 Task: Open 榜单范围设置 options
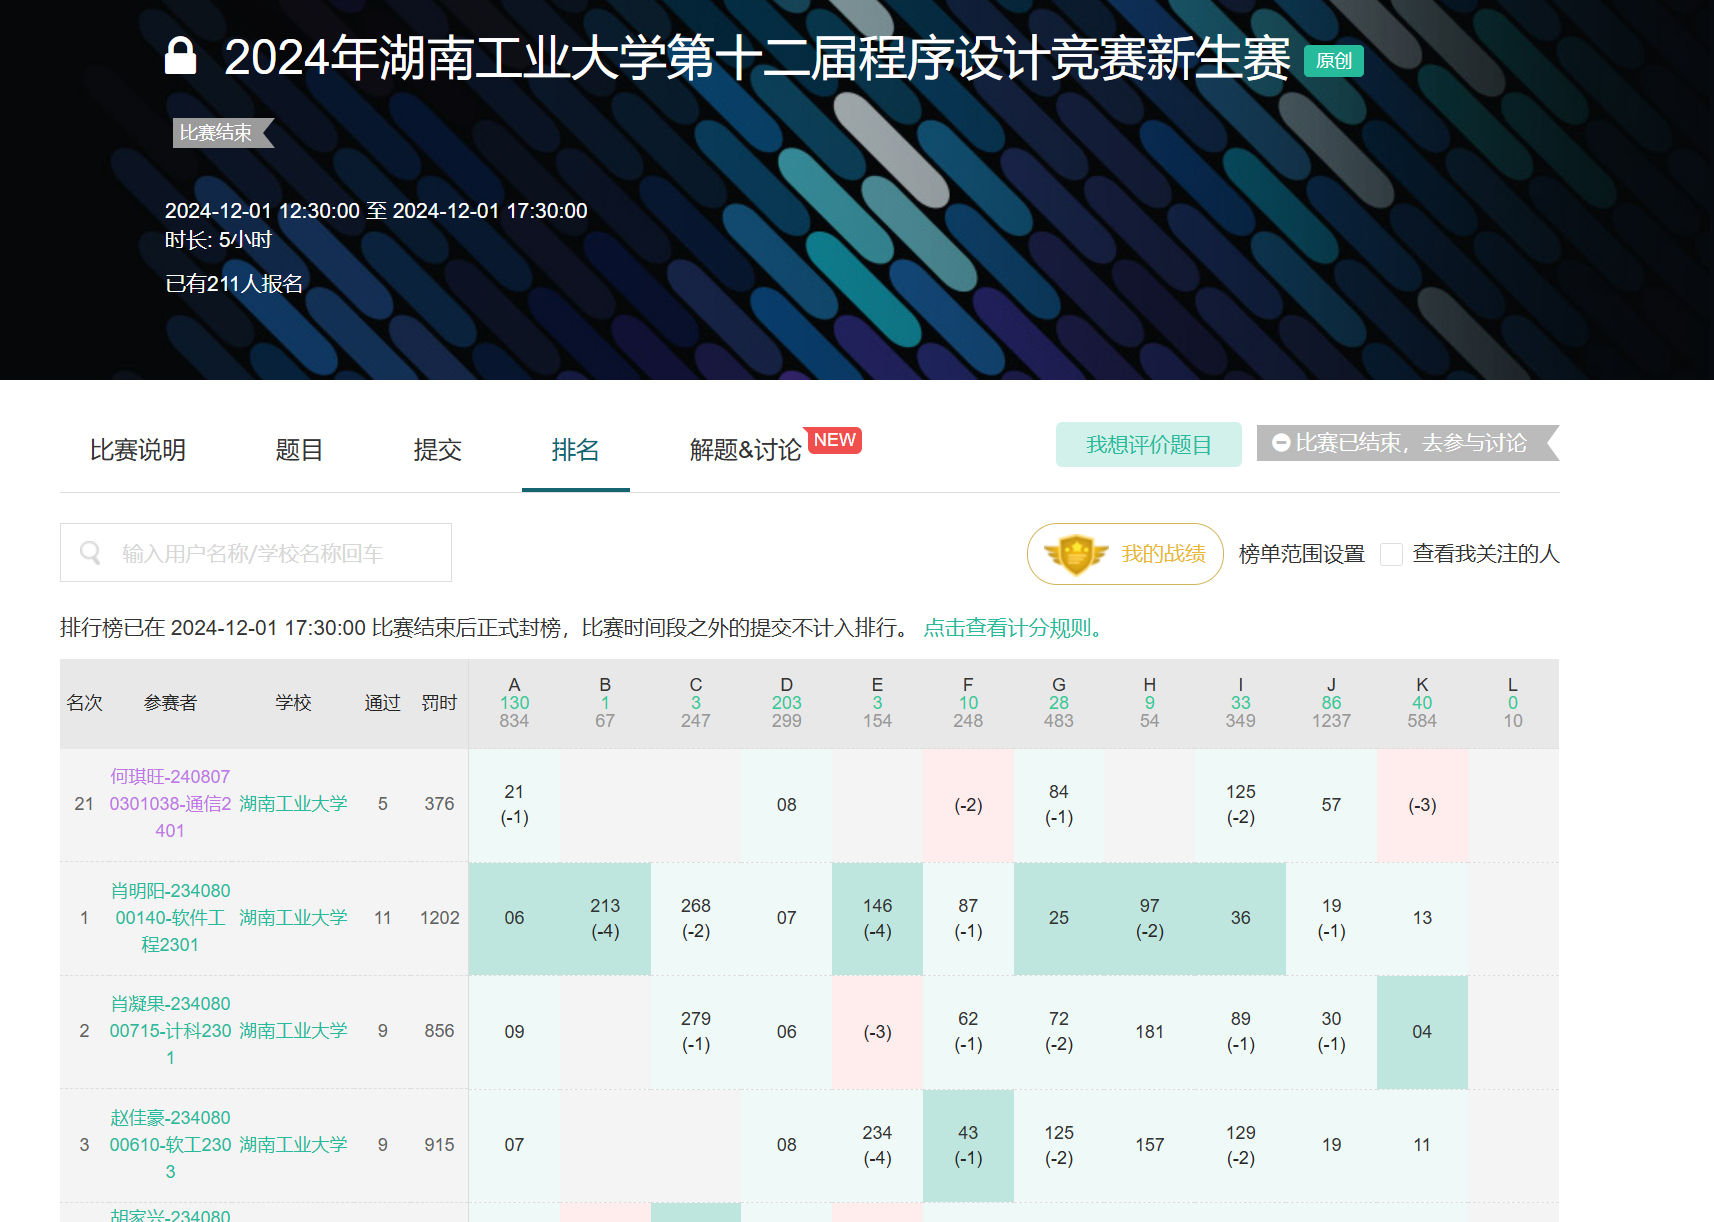pos(1301,554)
